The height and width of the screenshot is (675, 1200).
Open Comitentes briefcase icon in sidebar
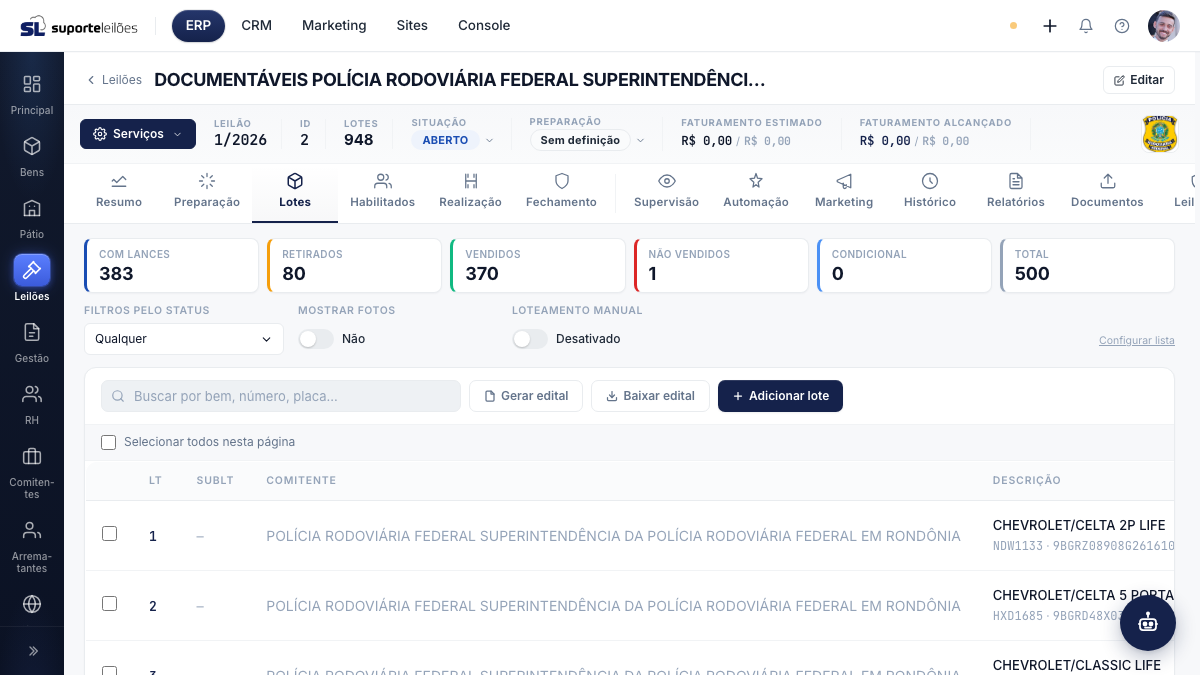pos(32,456)
